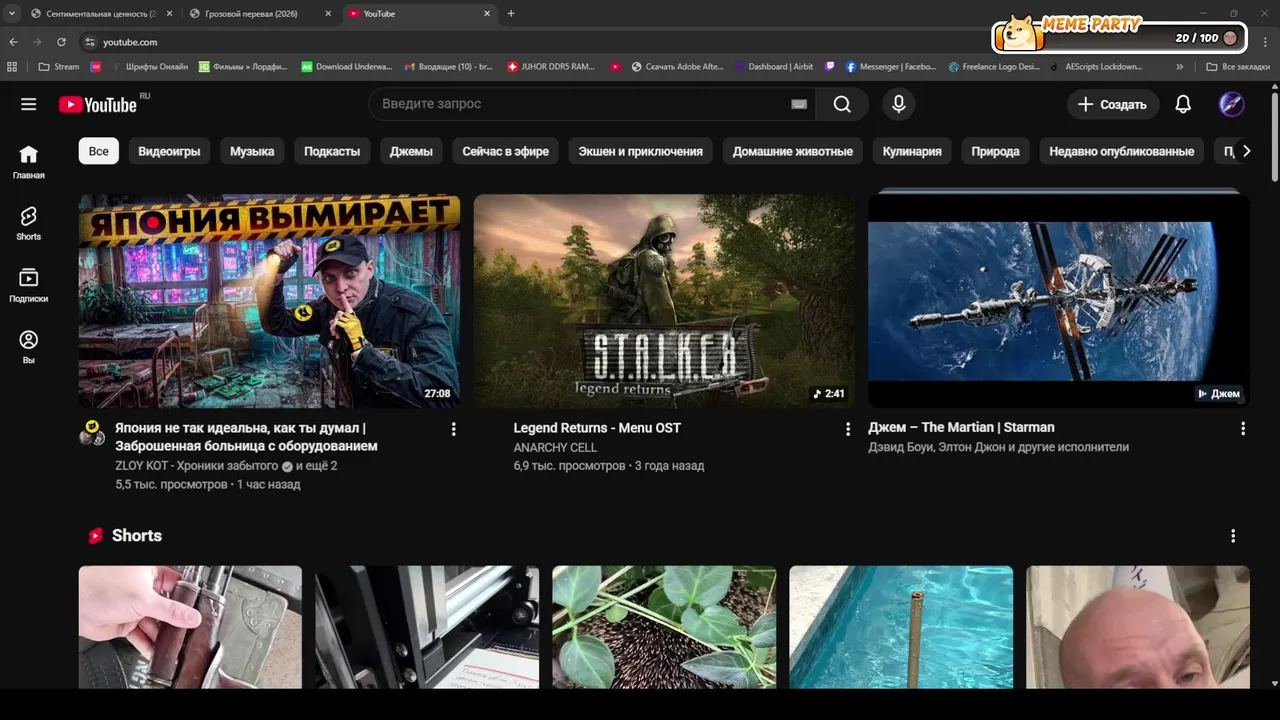Select the Домашние животные chip

point(793,151)
